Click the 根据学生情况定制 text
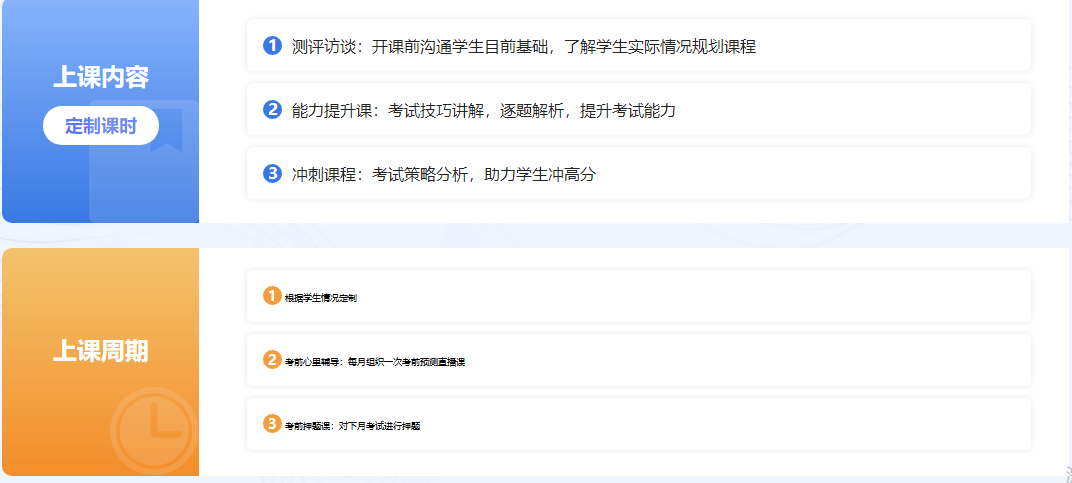Screen dimensions: 1072x483 point(320,298)
